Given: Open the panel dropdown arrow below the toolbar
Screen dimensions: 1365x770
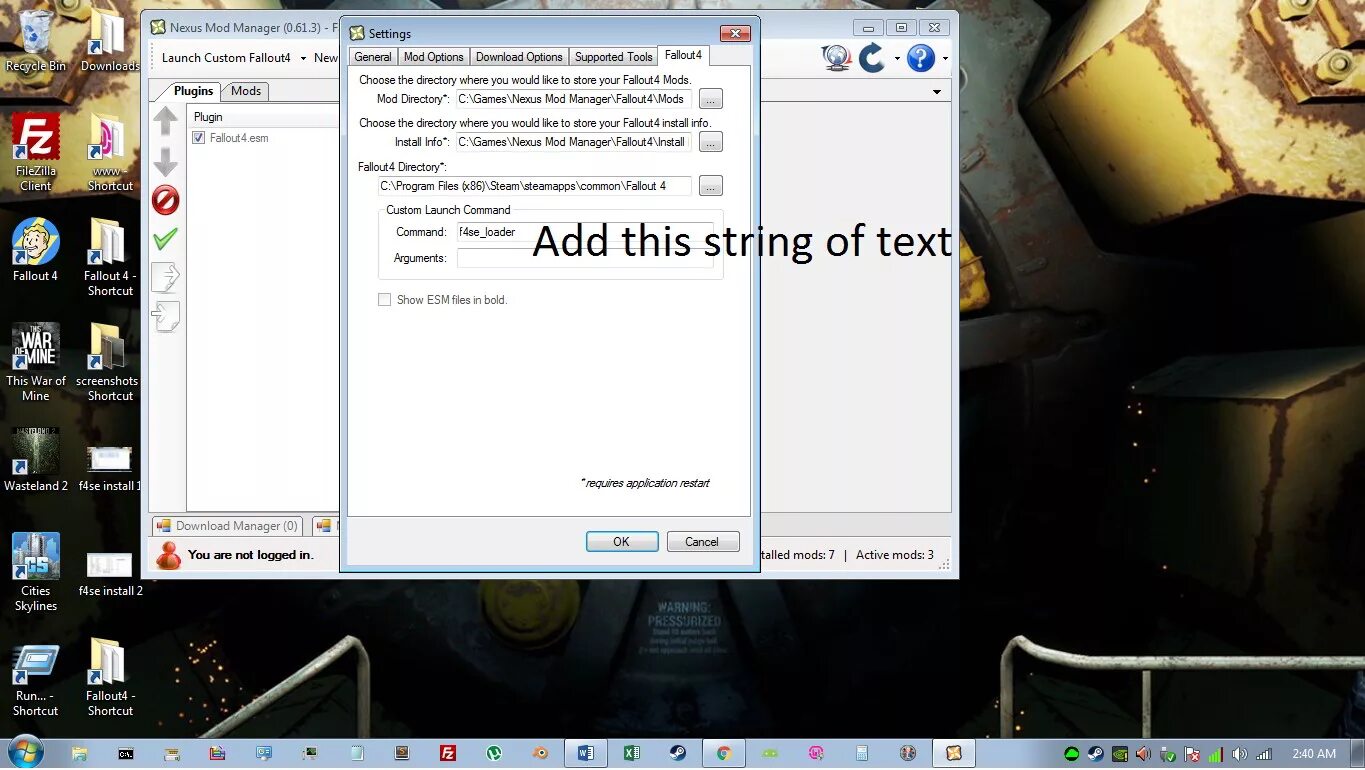Looking at the screenshot, I should (x=937, y=92).
